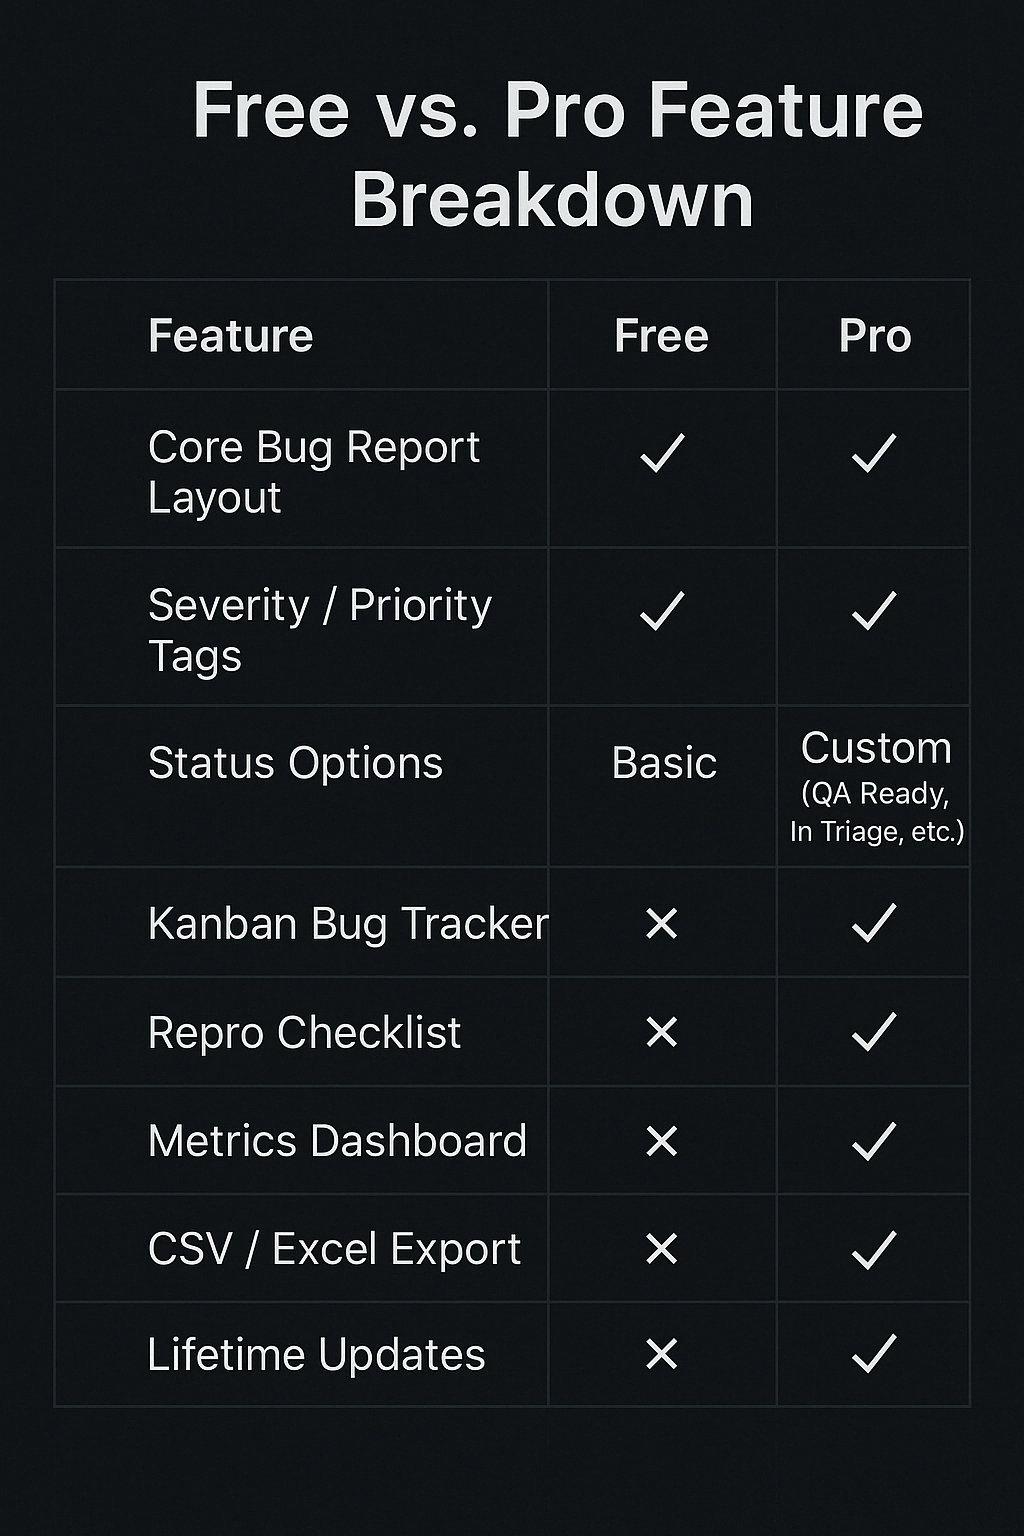Viewport: 1024px width, 1536px height.
Task: Click the Free X mark for Lifetime Updates
Action: coord(662,1355)
